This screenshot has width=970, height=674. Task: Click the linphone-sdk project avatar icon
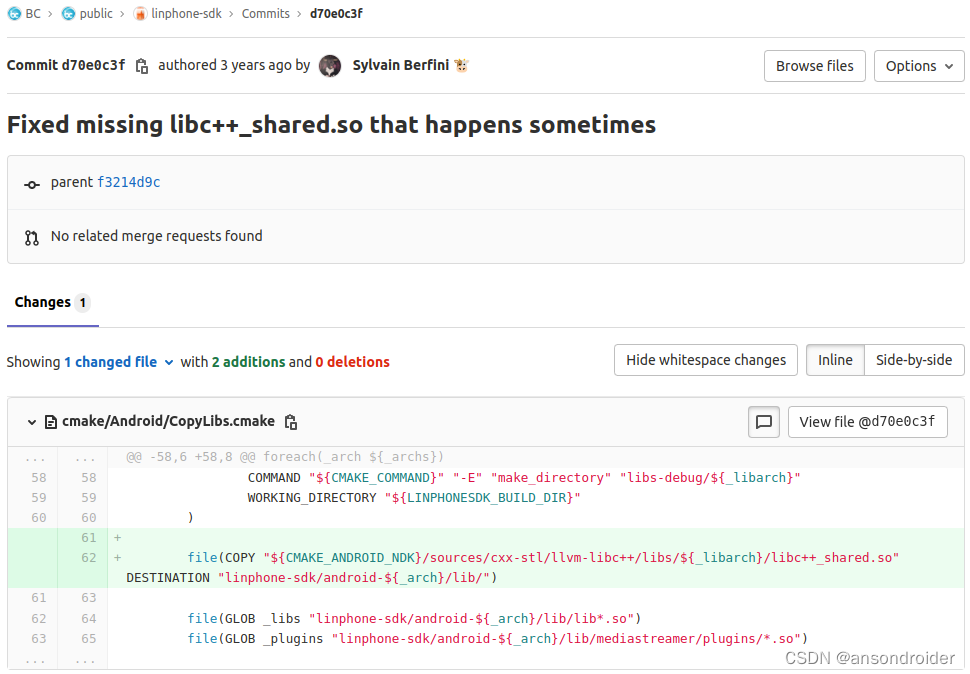click(140, 14)
